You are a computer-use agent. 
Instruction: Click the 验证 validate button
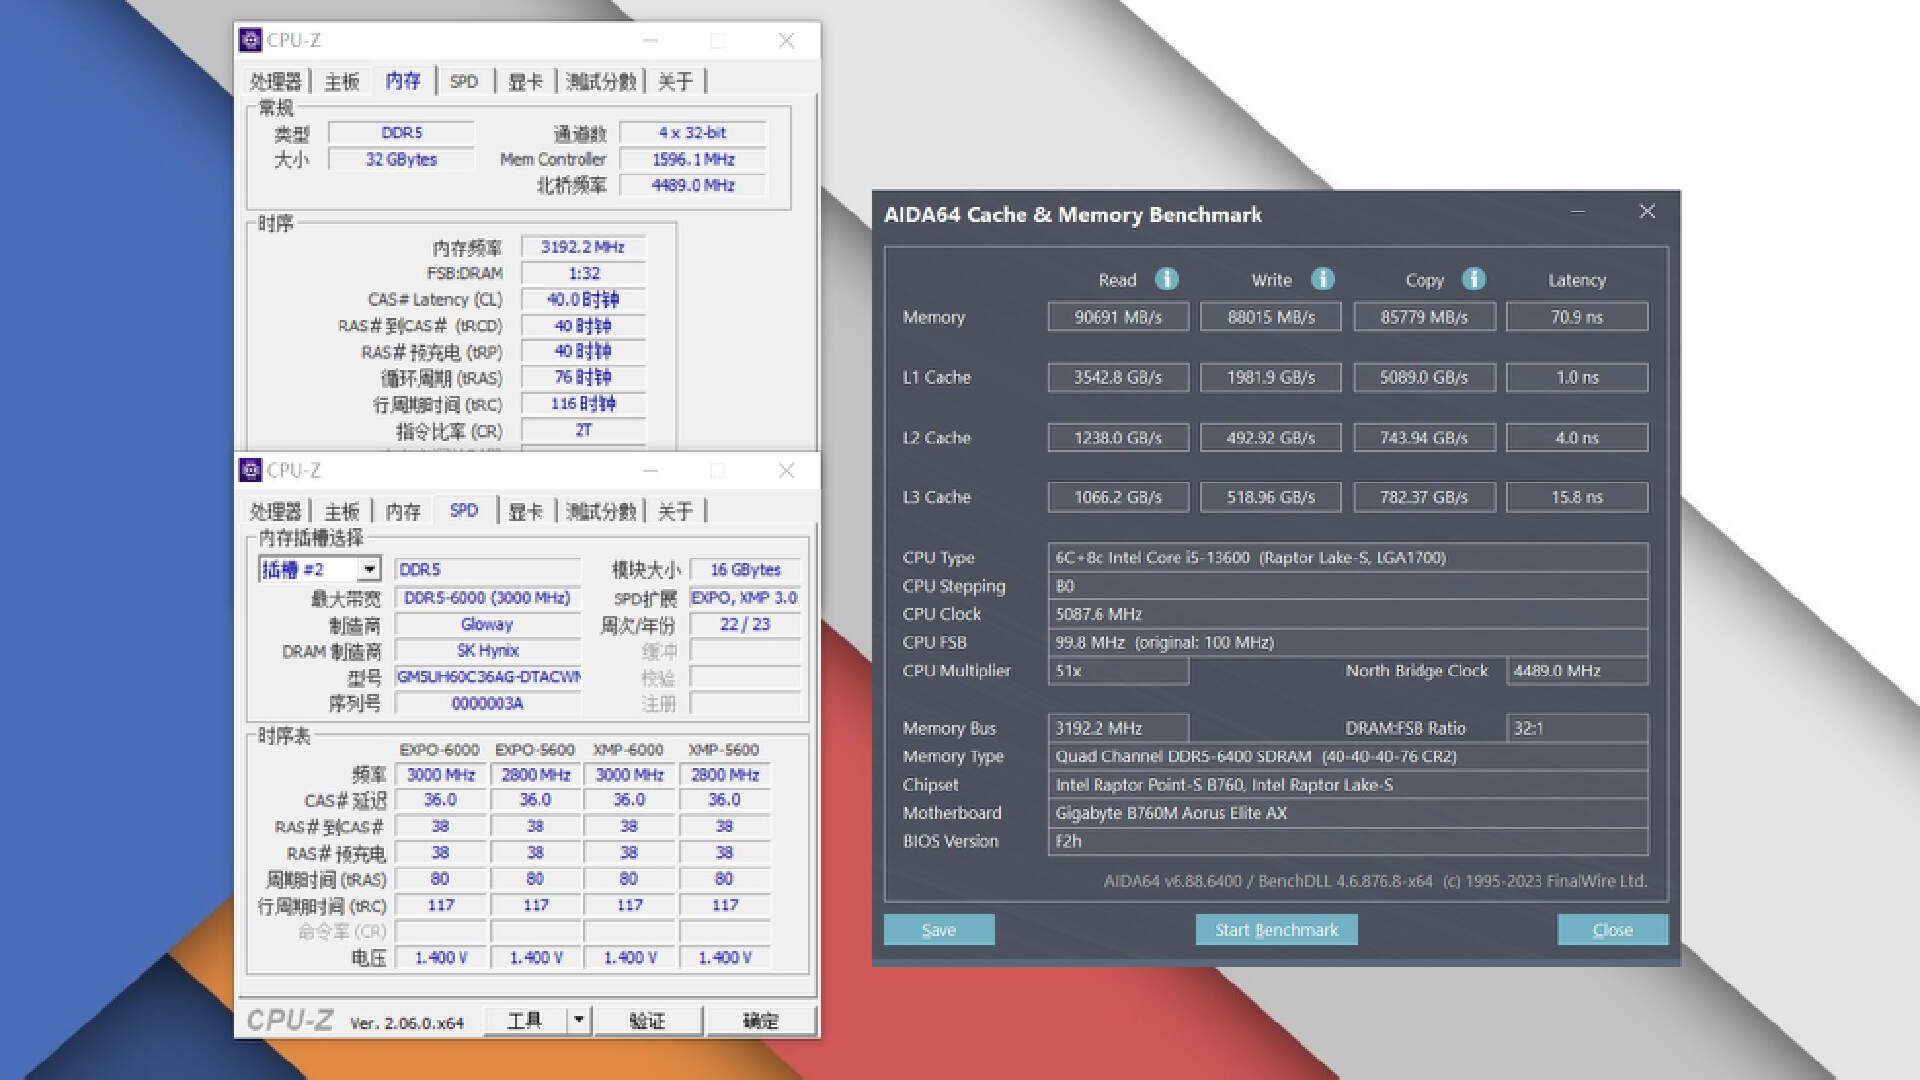coord(647,1020)
